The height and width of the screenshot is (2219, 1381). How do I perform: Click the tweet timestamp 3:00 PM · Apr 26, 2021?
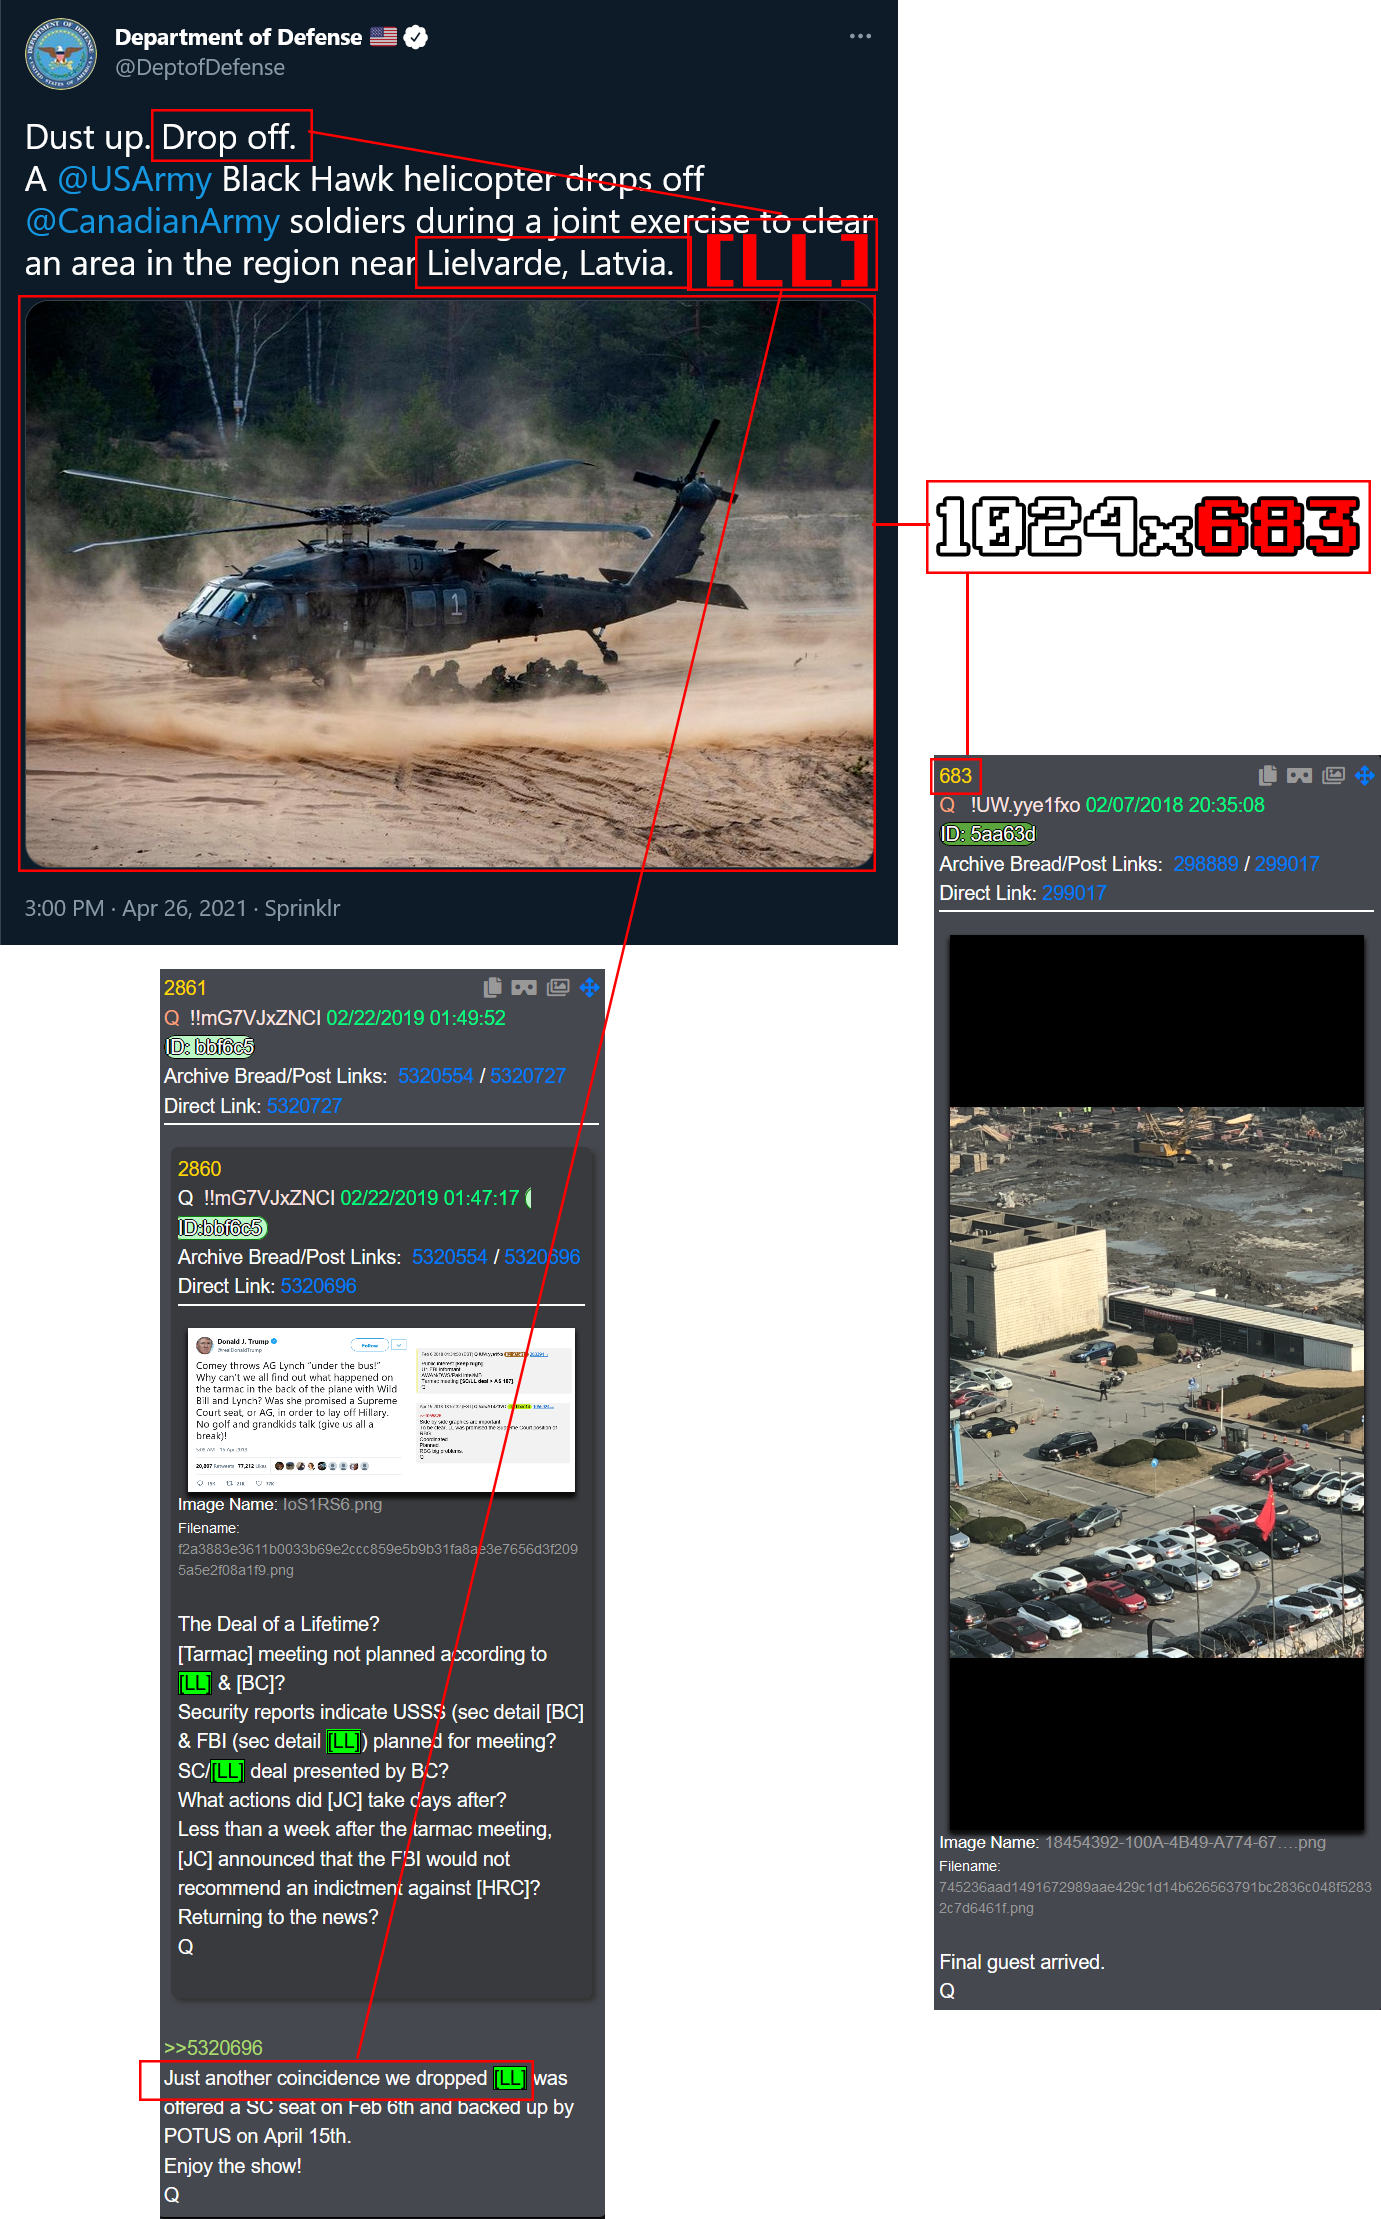click(135, 908)
